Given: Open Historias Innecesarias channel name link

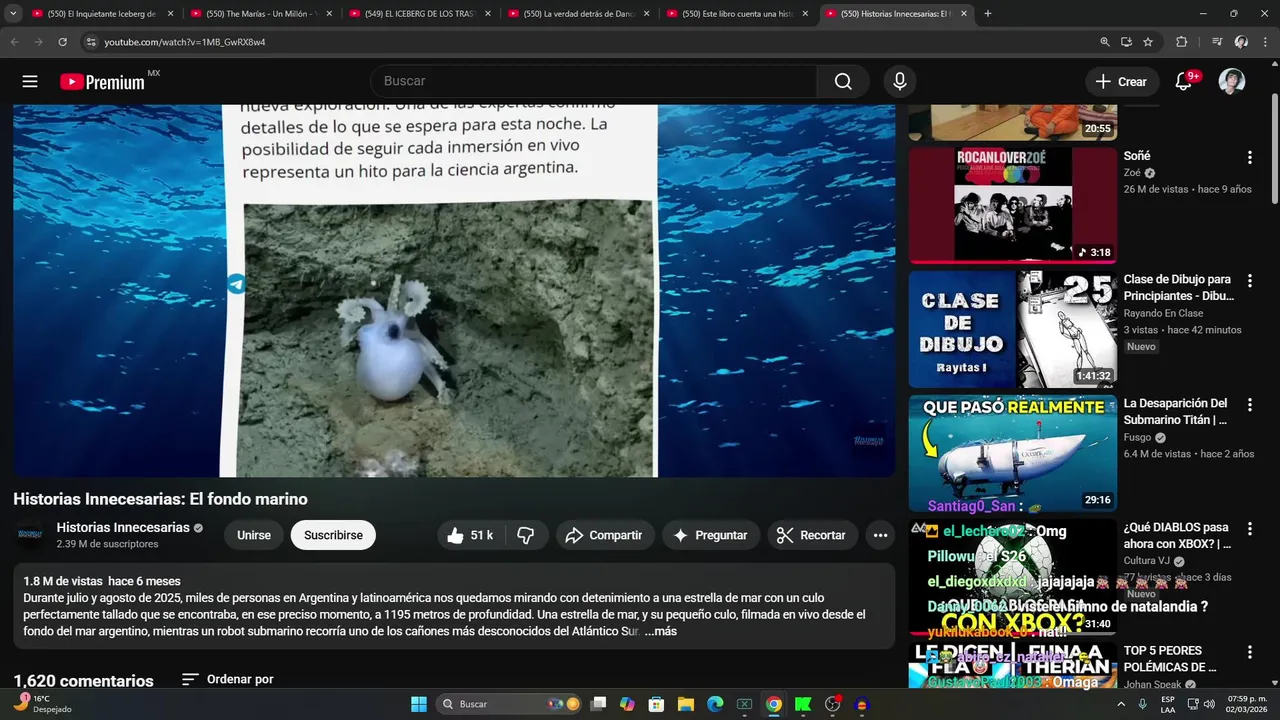Looking at the screenshot, I should pos(123,528).
